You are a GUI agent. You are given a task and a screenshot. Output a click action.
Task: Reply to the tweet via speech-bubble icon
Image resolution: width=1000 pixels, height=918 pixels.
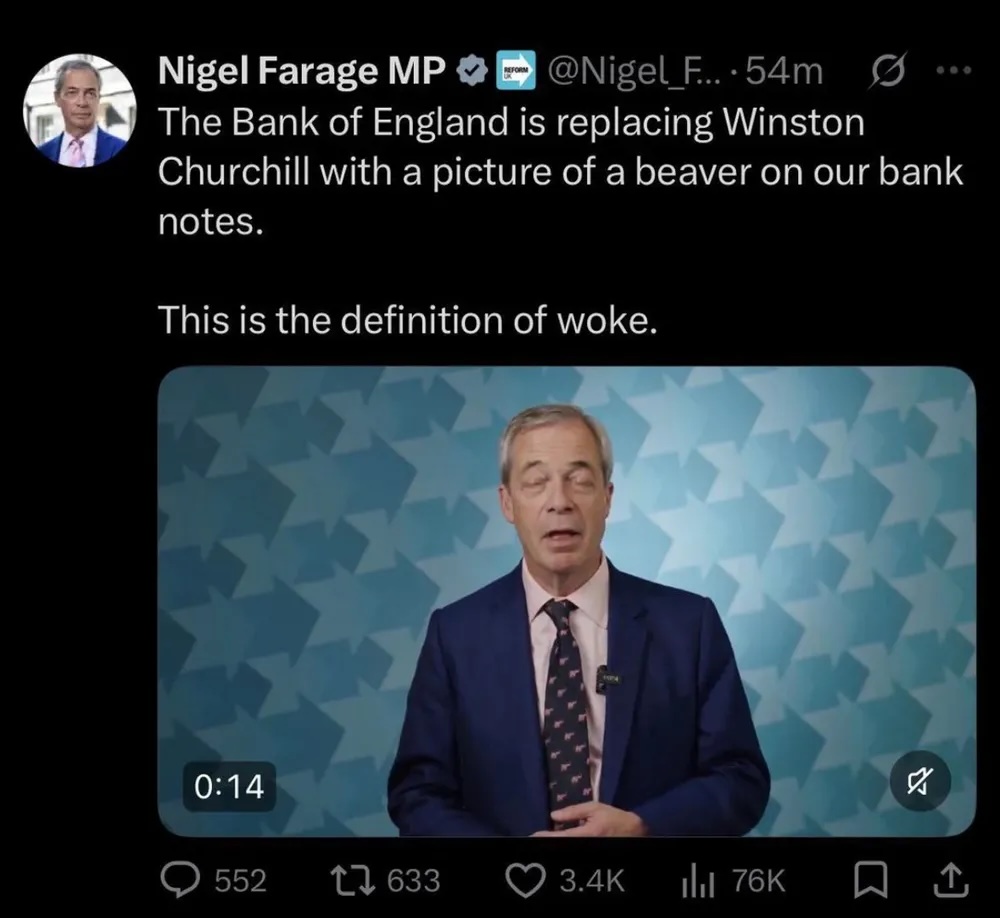pos(181,879)
